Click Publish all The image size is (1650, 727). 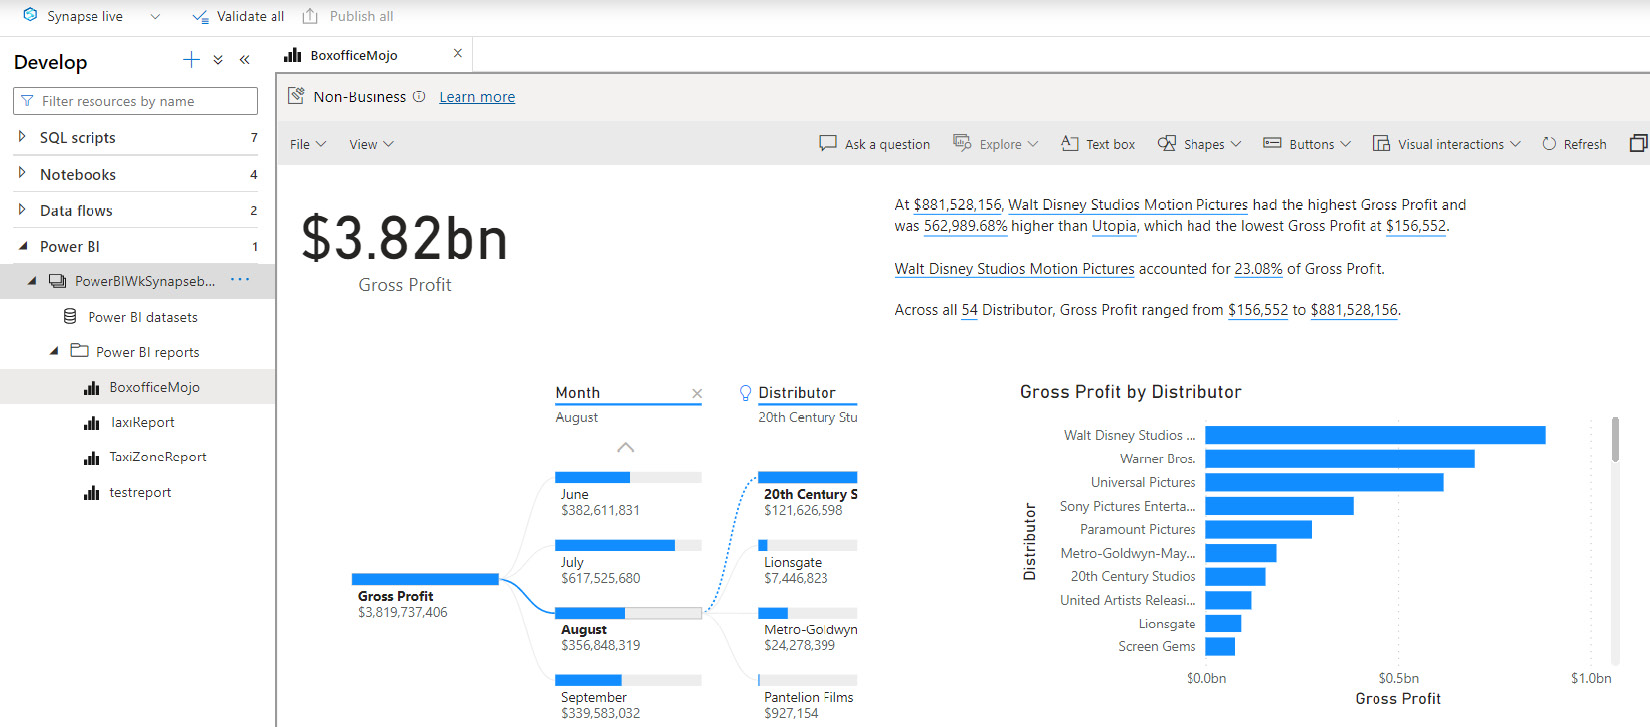point(348,17)
